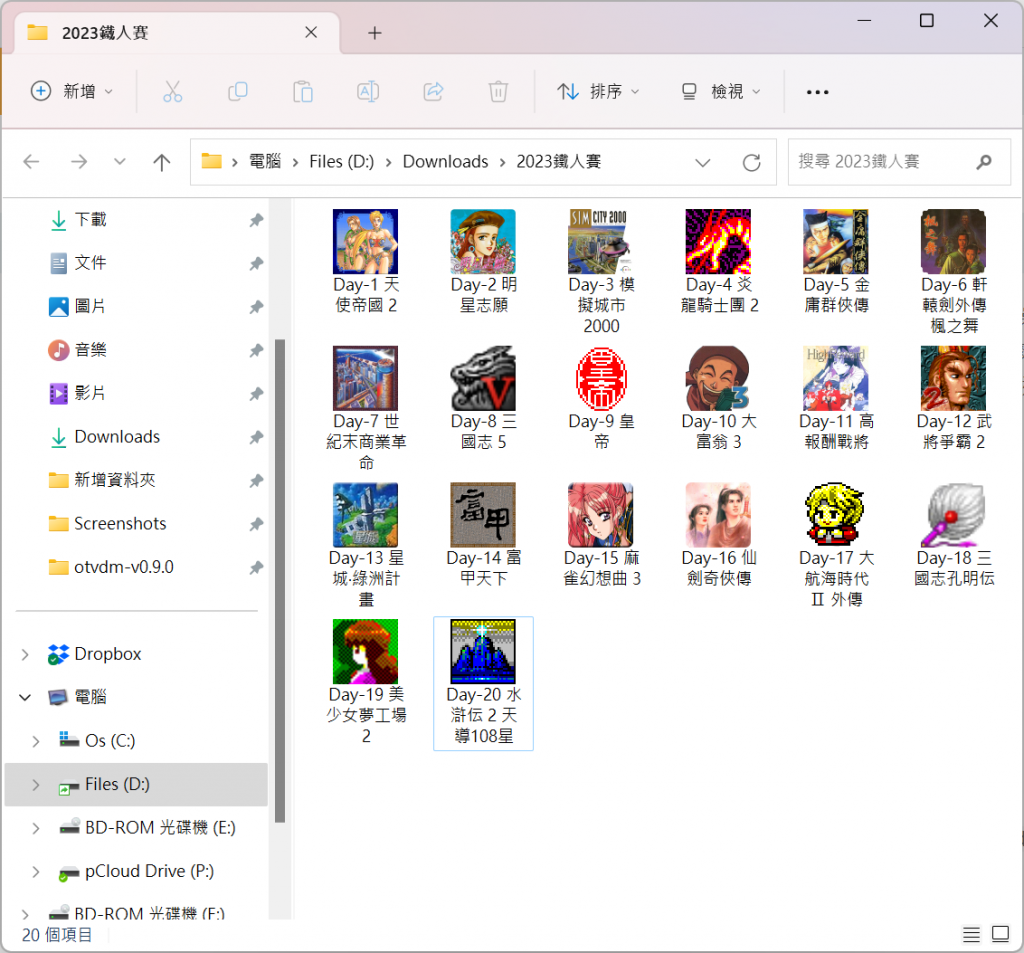Select Day-20 水滸伝 2 天導108星 icon
The height and width of the screenshot is (953, 1024).
click(x=483, y=651)
